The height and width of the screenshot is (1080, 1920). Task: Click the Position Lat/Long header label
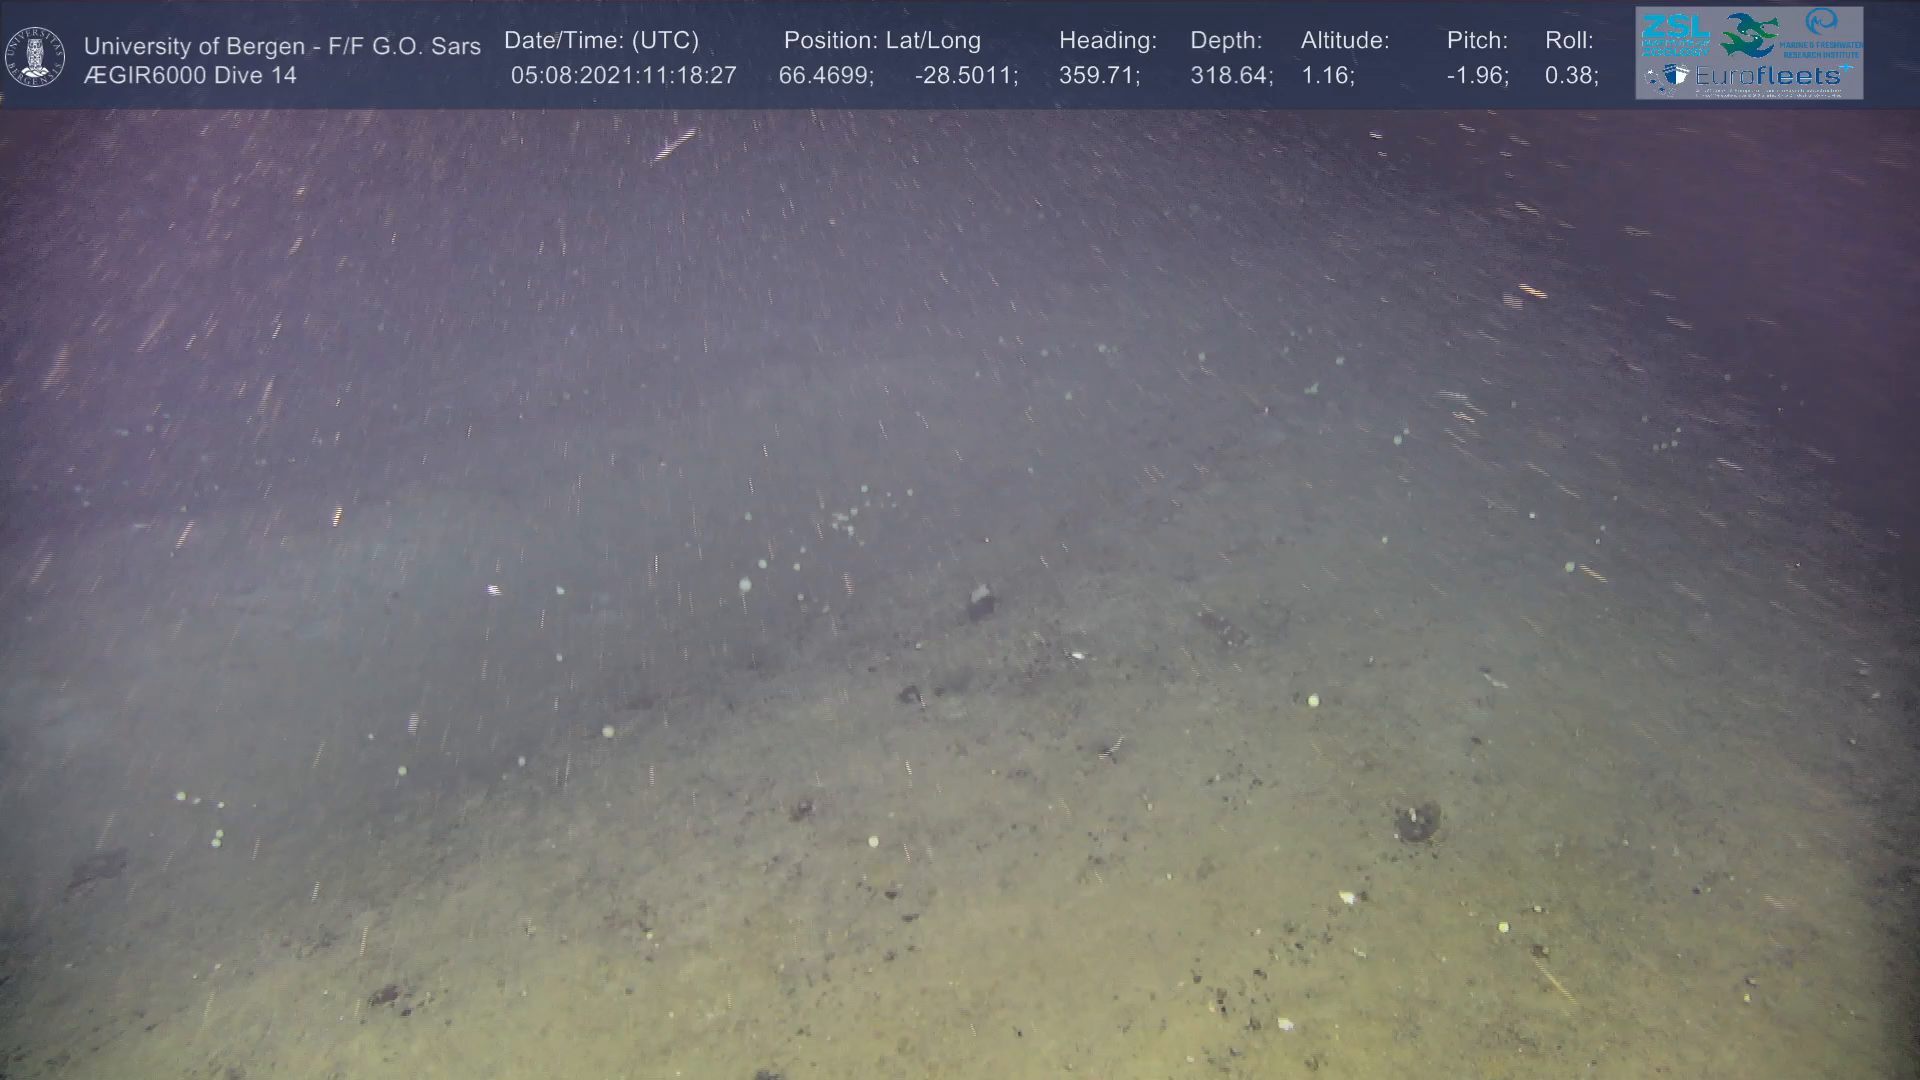[x=882, y=41]
